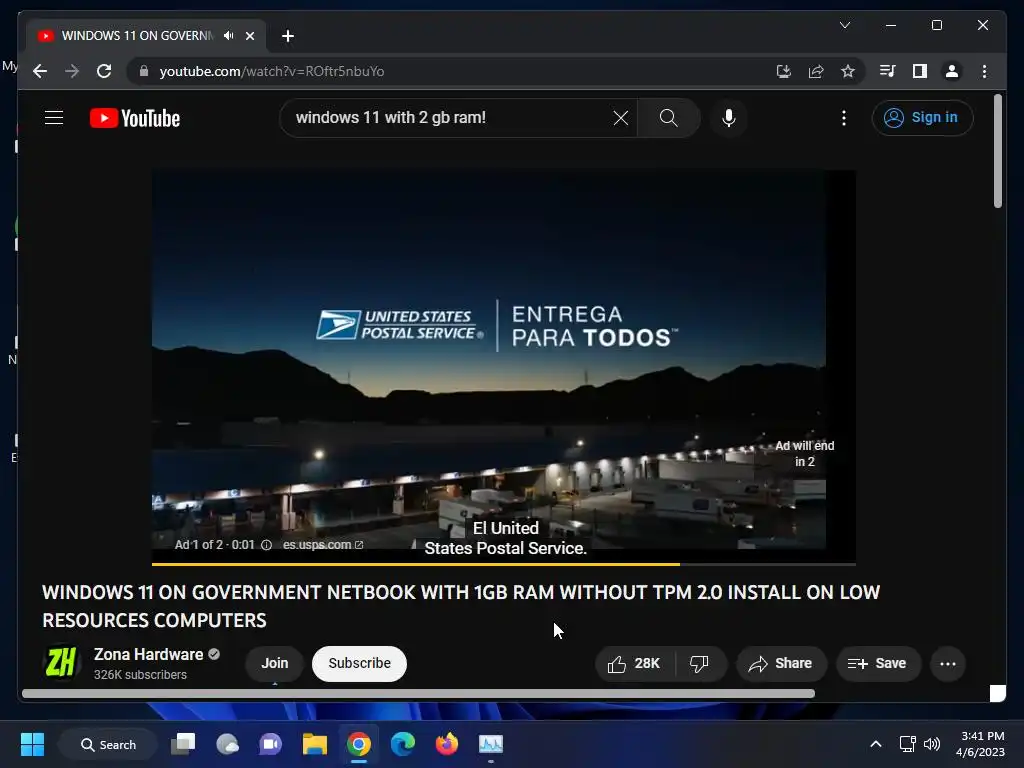Click the ad info icon
The width and height of the screenshot is (1024, 768).
point(266,545)
